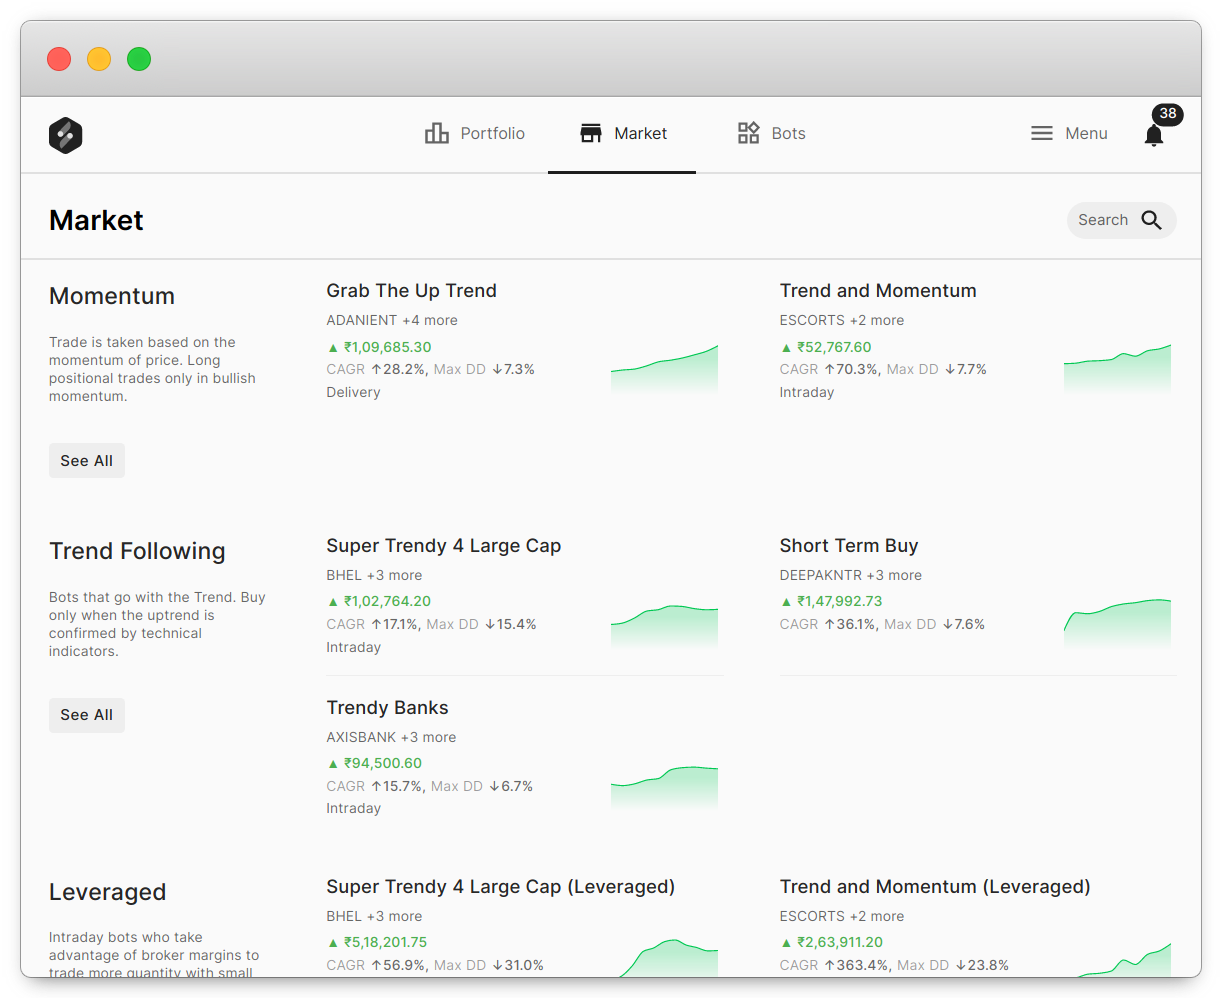The image size is (1222, 998).
Task: Click the DEEPAKNTR +3 more text
Action: point(851,575)
